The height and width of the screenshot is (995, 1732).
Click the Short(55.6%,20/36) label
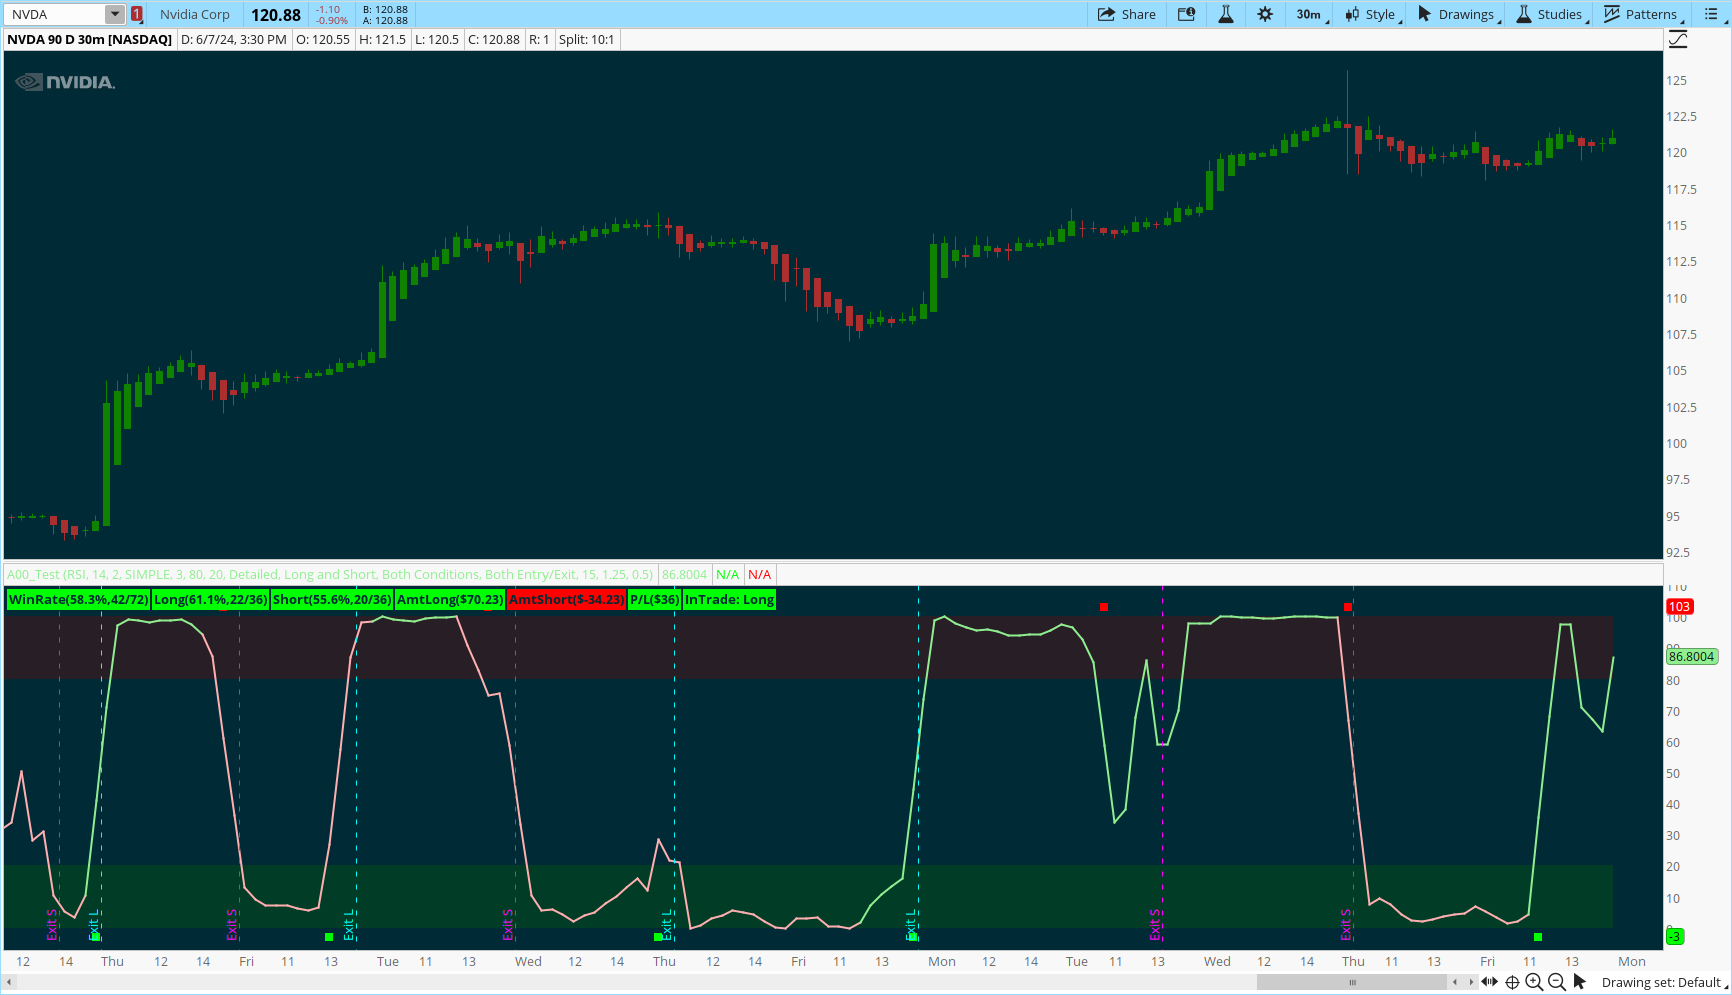[332, 599]
